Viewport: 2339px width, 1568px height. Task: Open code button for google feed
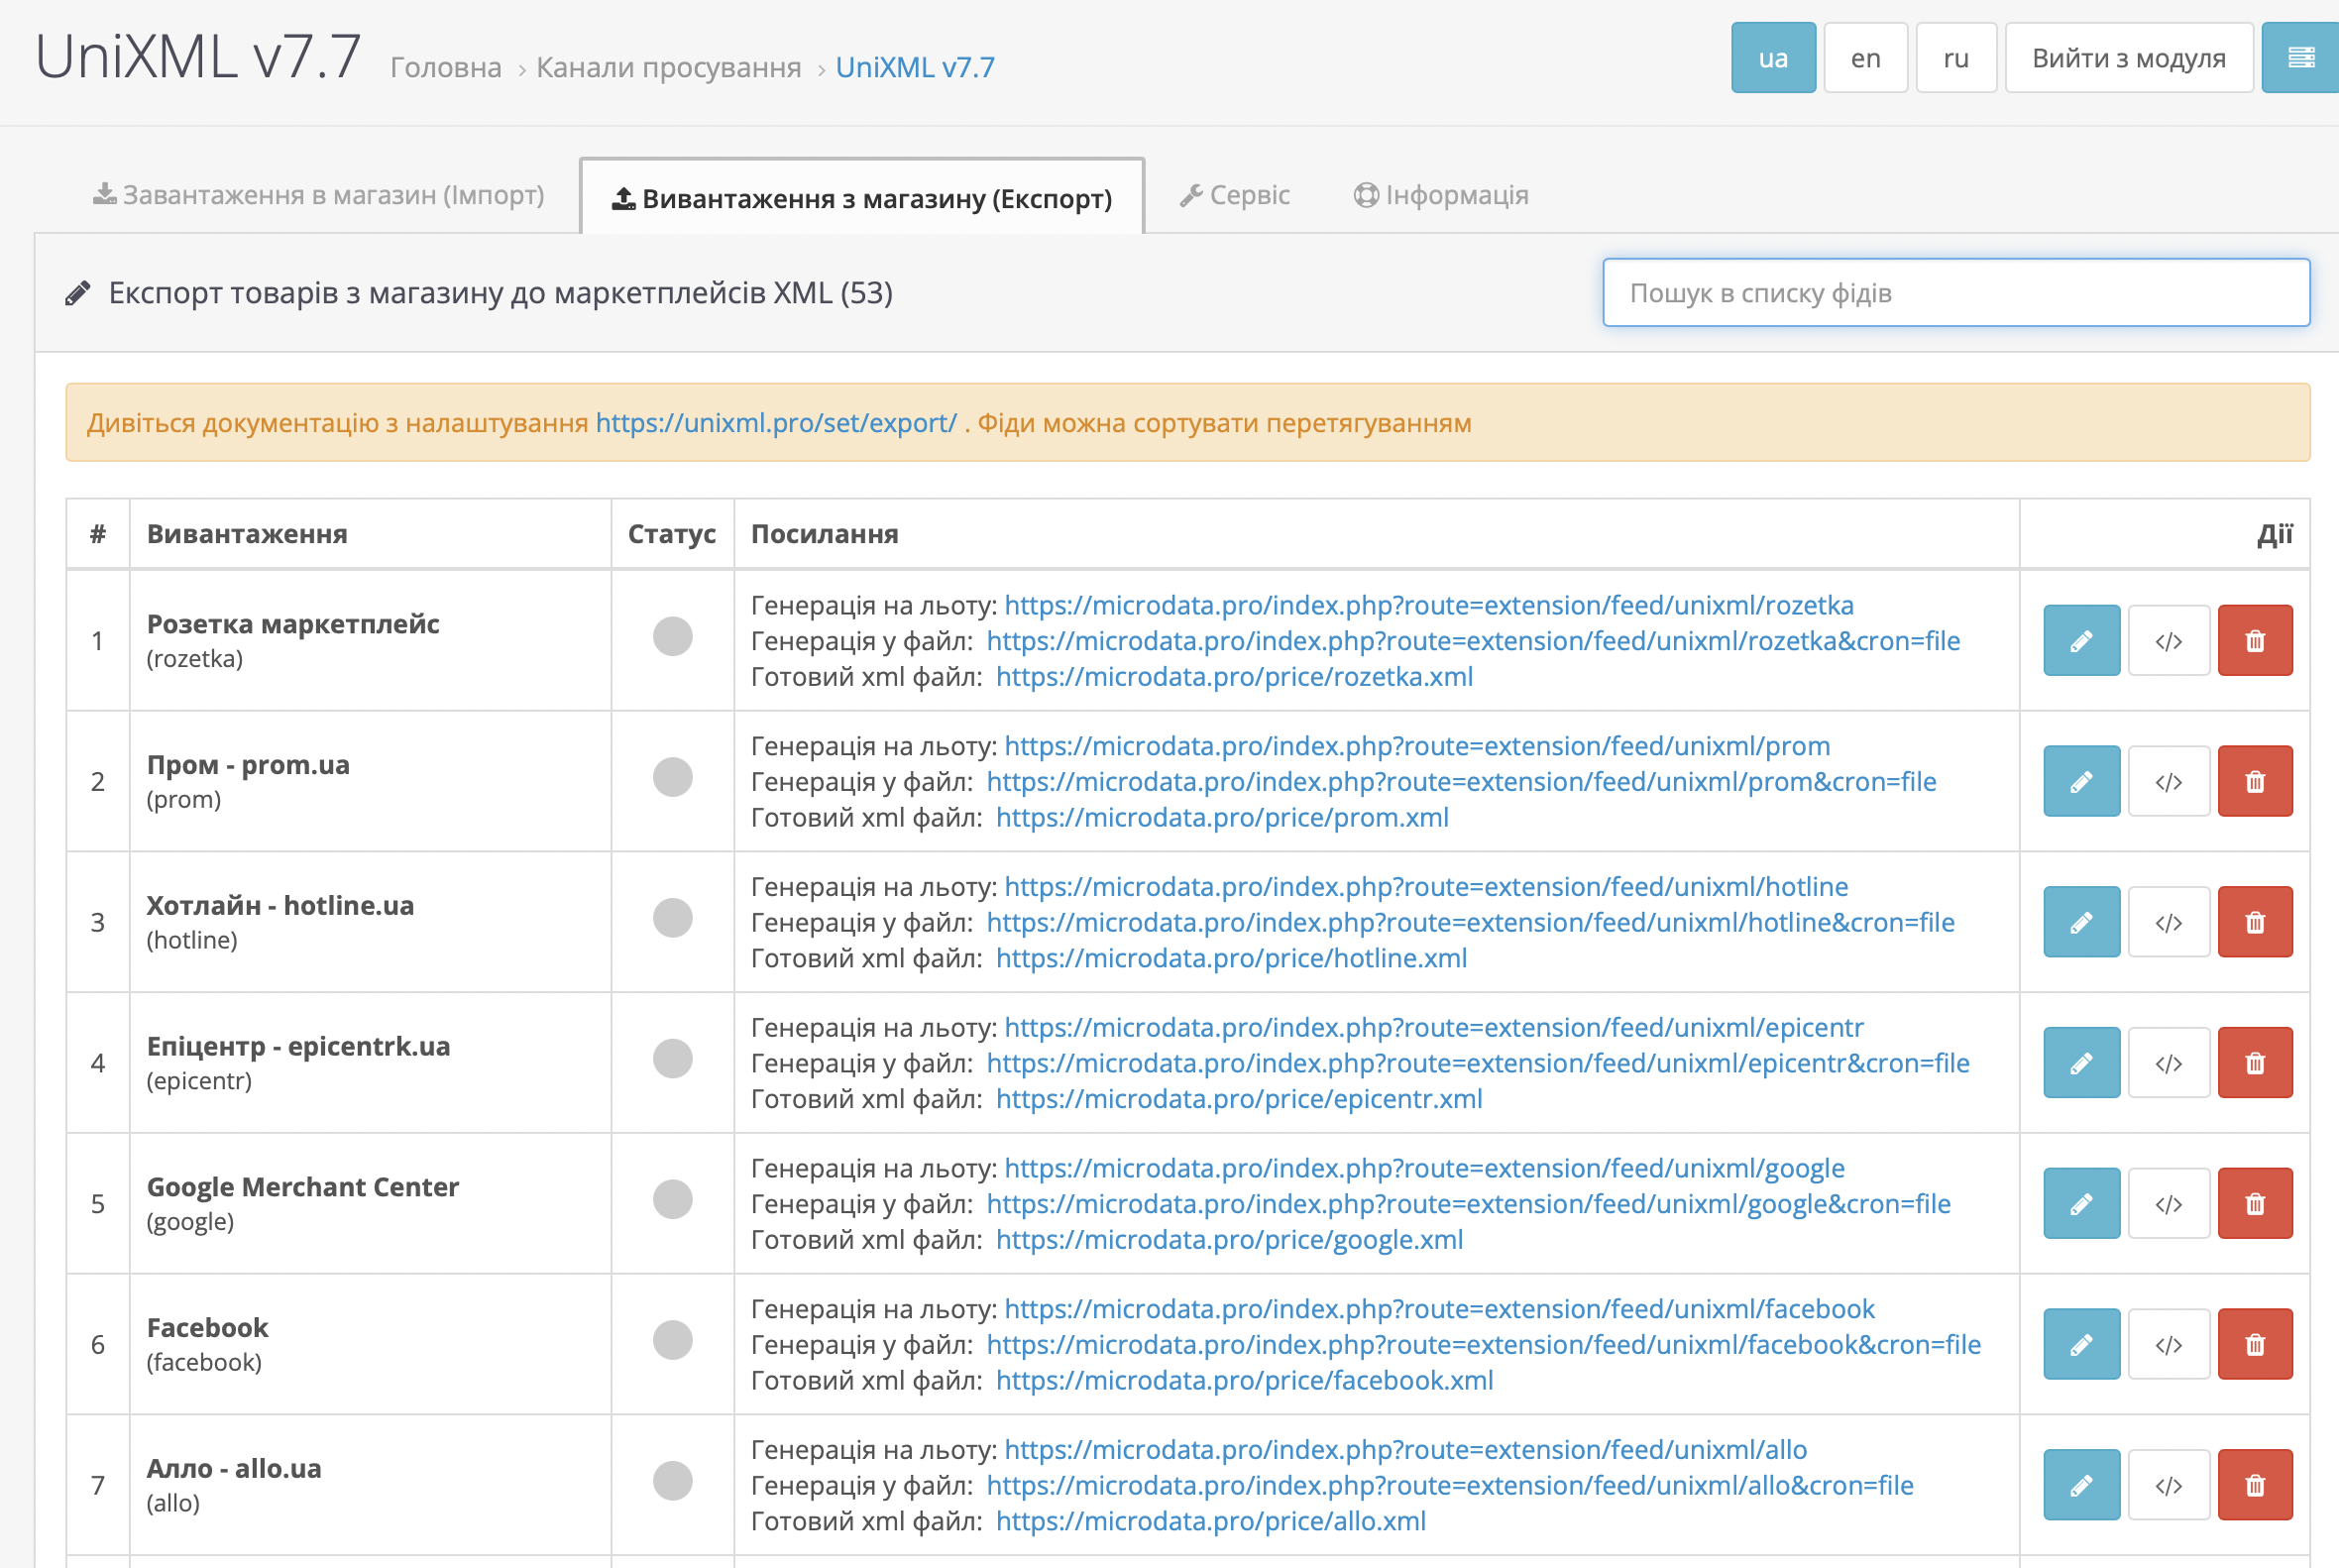click(x=2168, y=1204)
